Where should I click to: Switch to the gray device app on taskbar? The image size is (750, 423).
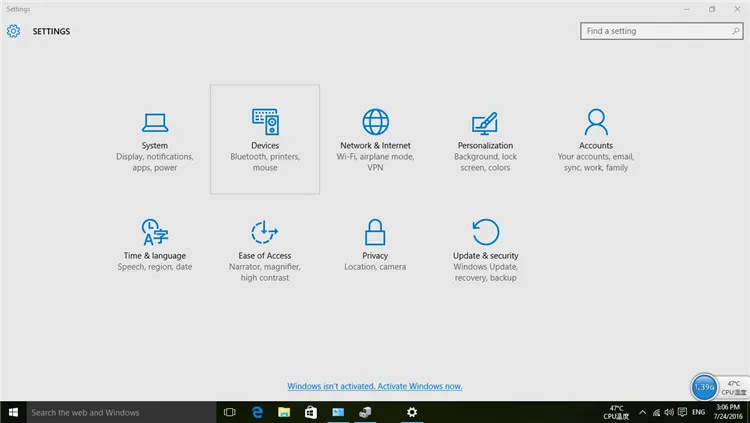365,412
